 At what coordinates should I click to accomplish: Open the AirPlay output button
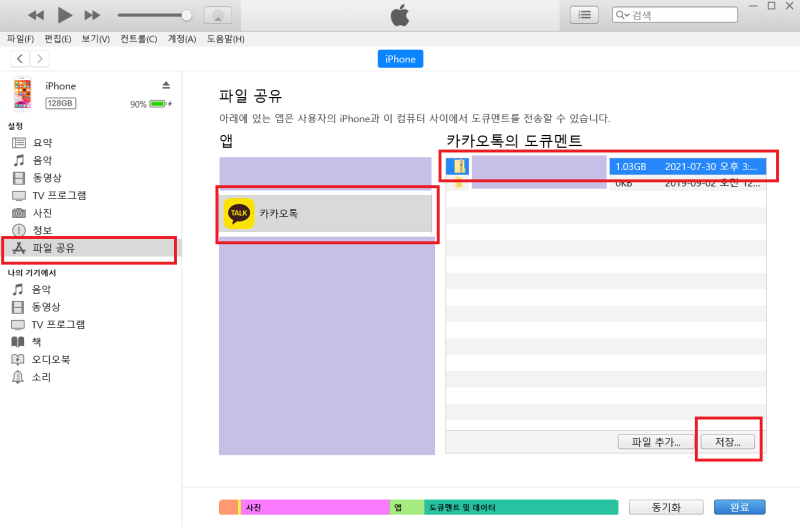(x=218, y=15)
